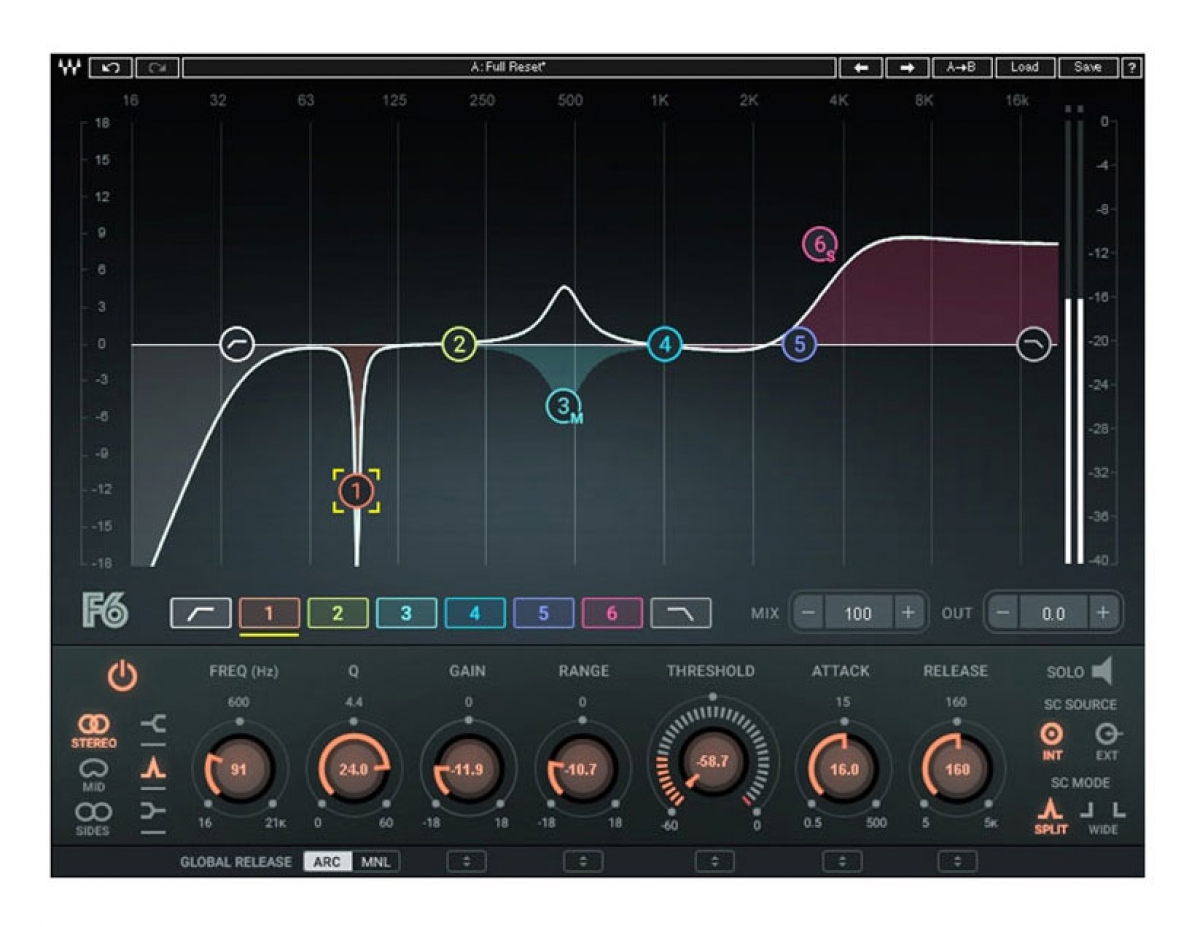This screenshot has width=1200, height=927.
Task: Click the Save button
Action: [x=1088, y=68]
